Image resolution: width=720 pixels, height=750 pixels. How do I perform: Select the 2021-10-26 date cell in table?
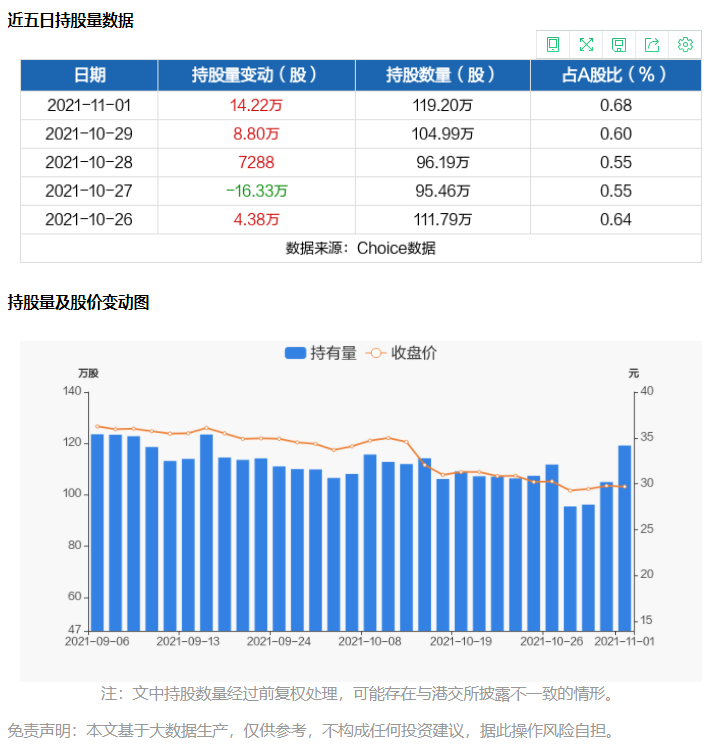(x=89, y=220)
